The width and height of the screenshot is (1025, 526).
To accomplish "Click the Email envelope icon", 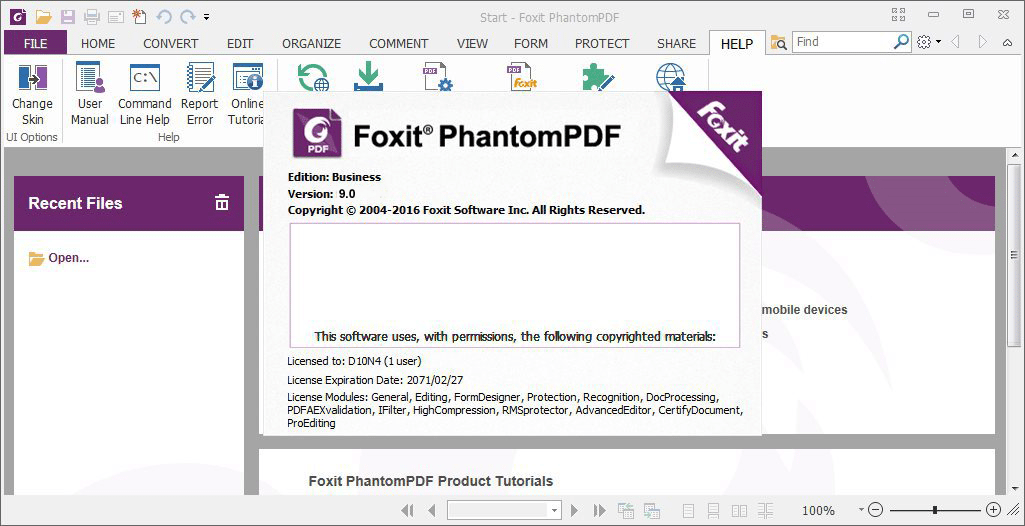I will point(116,16).
